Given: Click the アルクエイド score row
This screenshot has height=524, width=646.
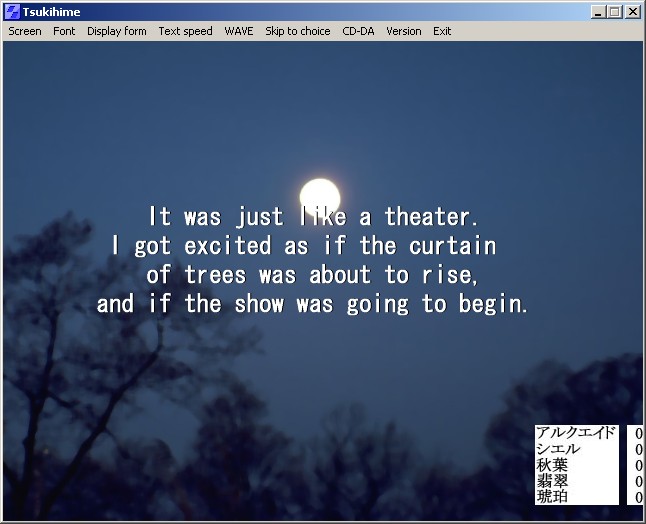Looking at the screenshot, I should click(588, 433).
